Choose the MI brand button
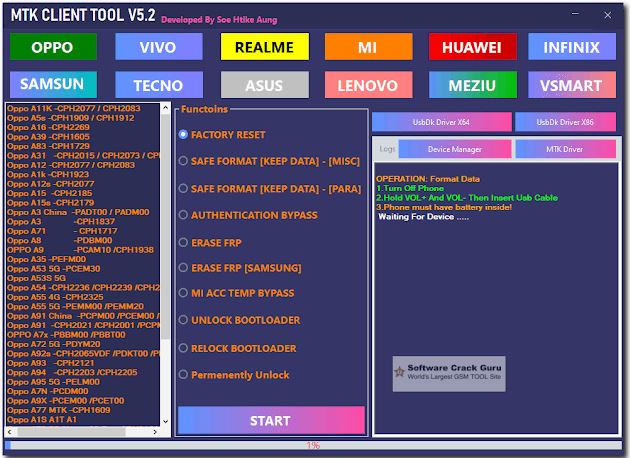630x458 pixels. point(368,47)
